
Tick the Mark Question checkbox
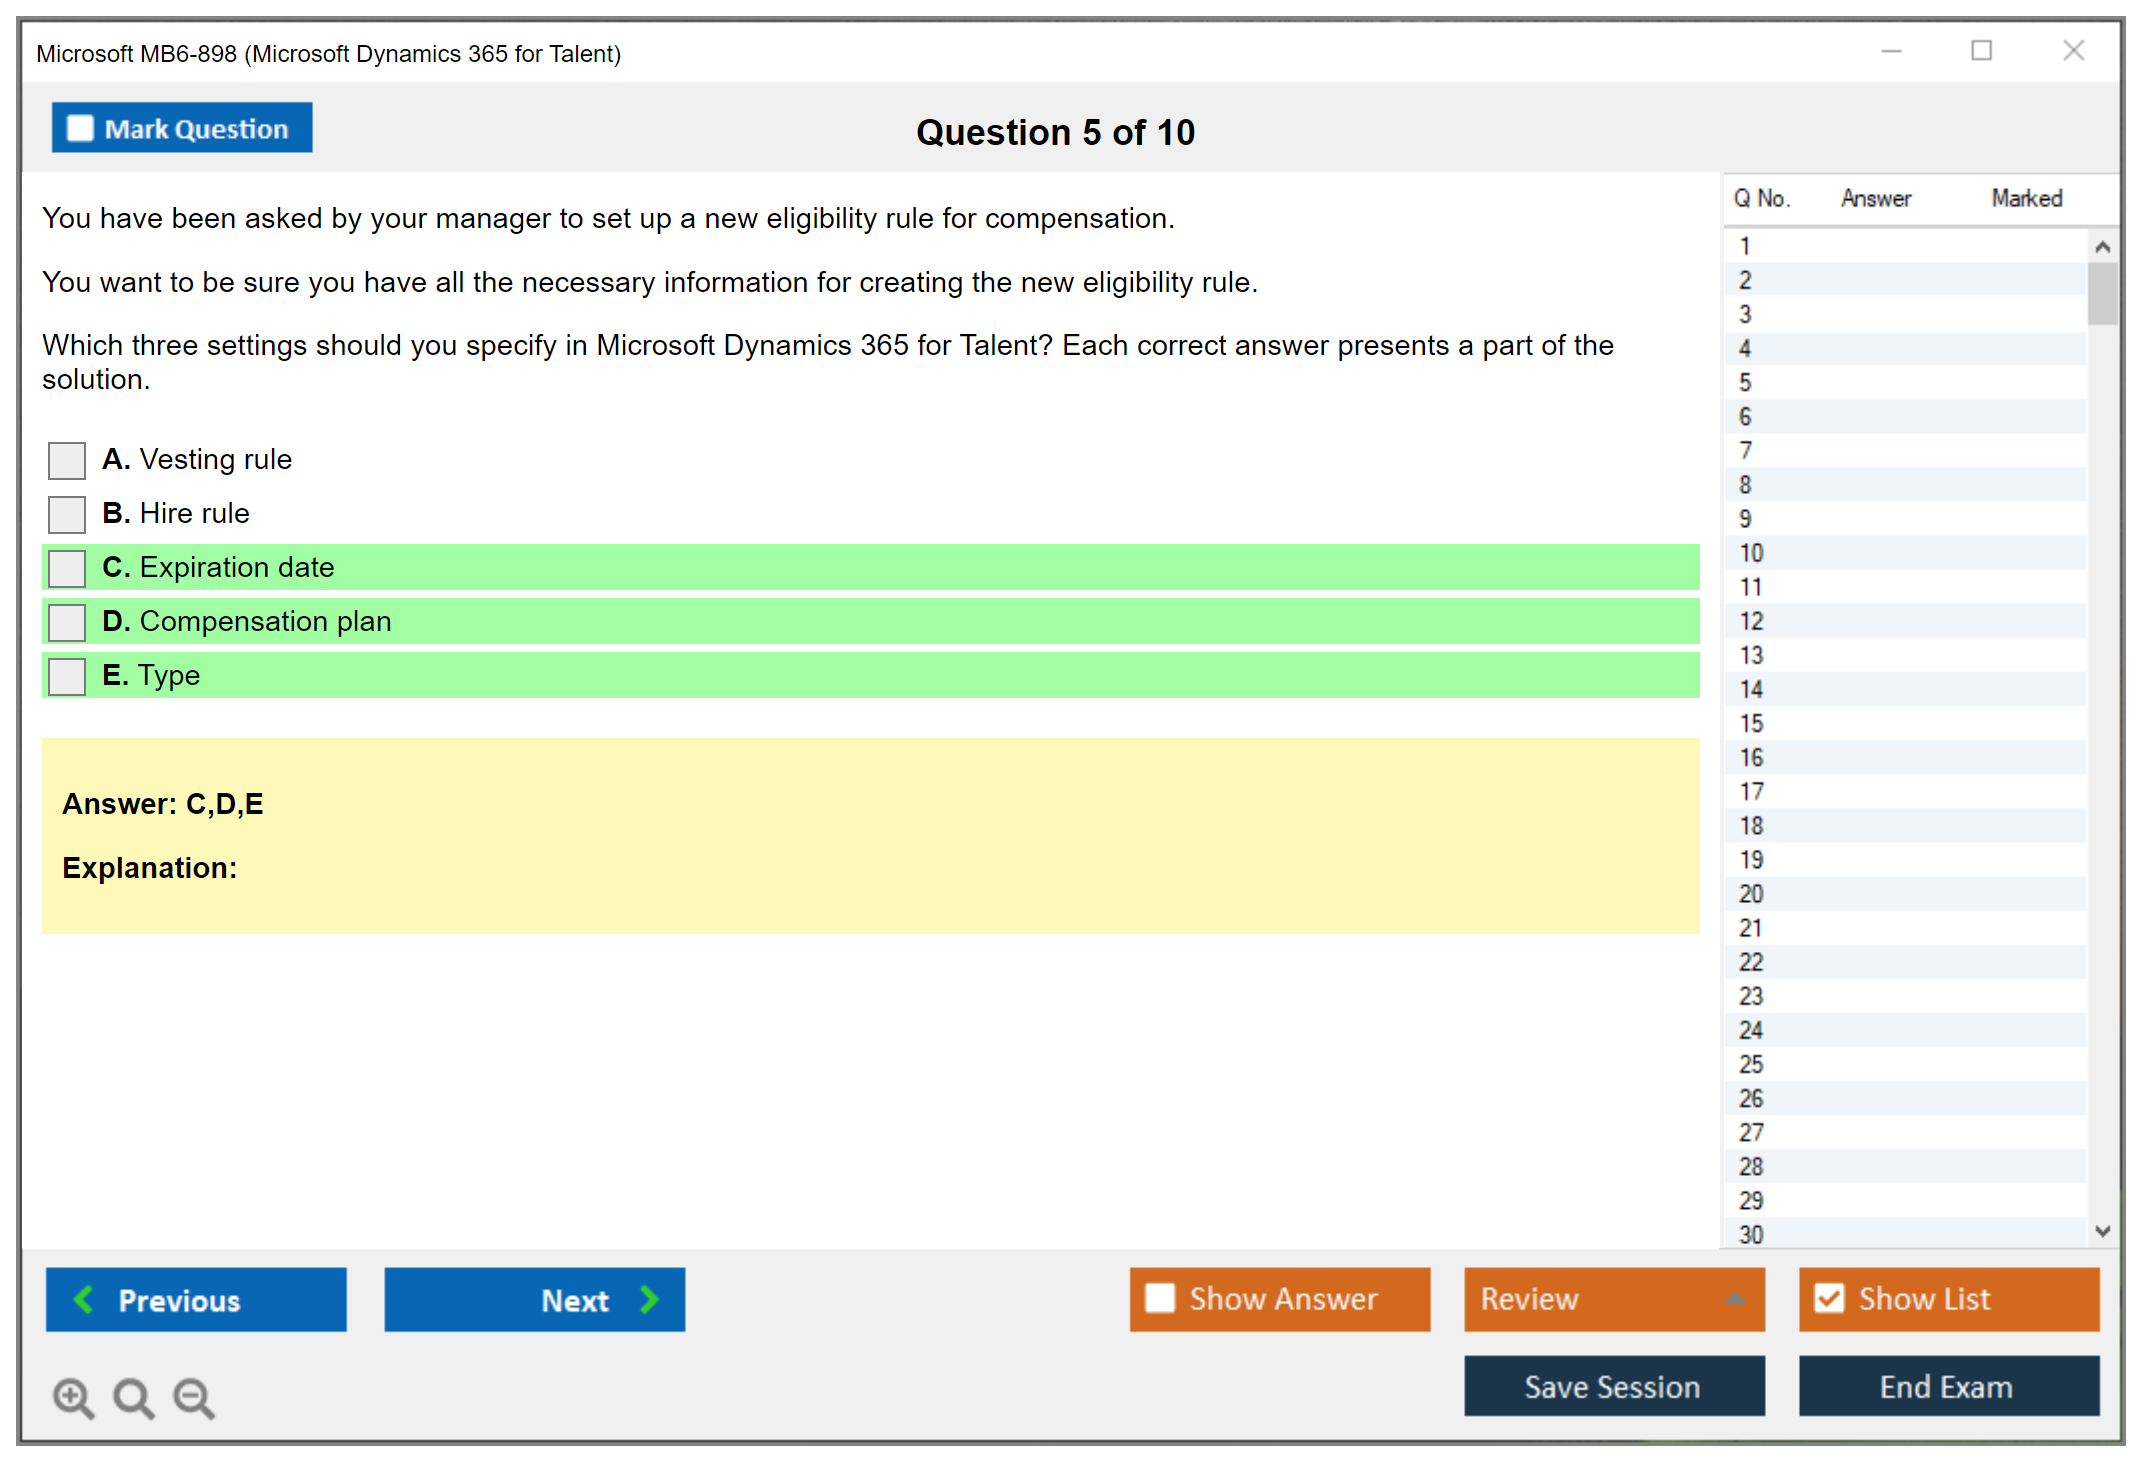tap(80, 128)
